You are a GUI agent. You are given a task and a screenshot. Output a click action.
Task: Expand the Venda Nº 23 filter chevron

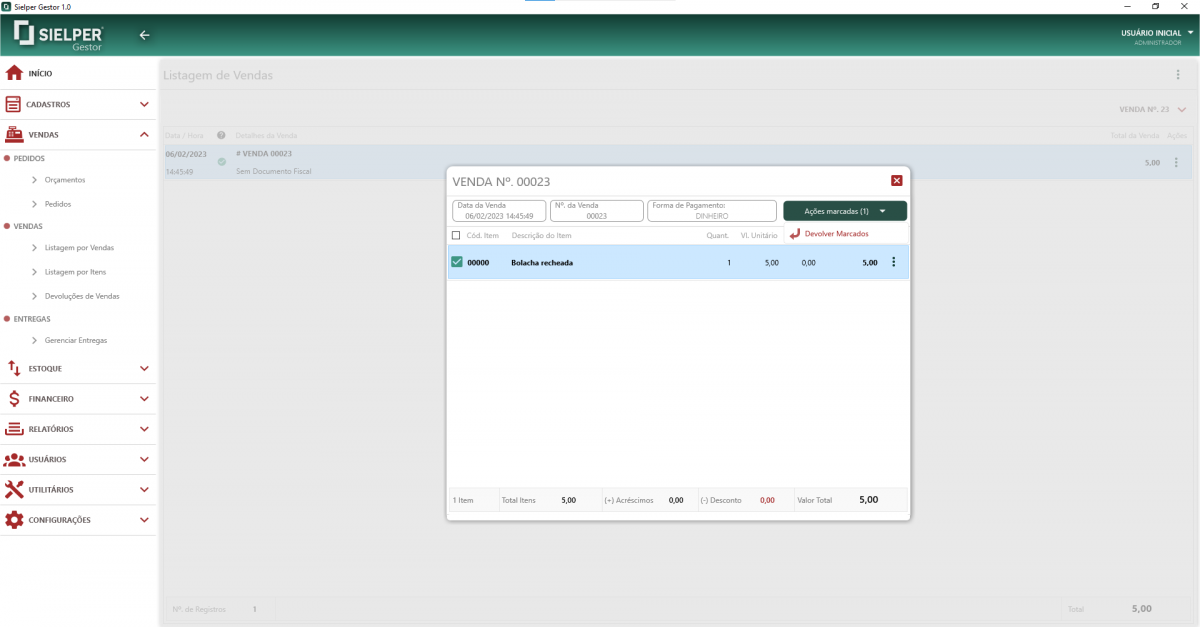tap(1182, 109)
